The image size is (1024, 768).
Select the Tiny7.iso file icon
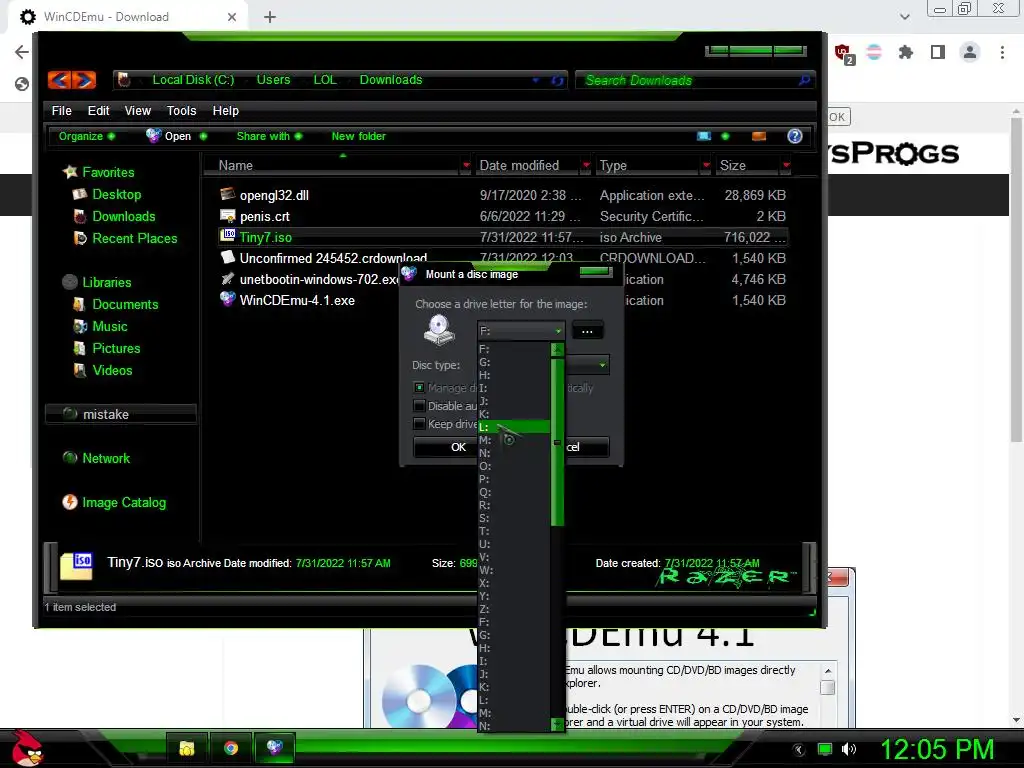click(x=227, y=236)
